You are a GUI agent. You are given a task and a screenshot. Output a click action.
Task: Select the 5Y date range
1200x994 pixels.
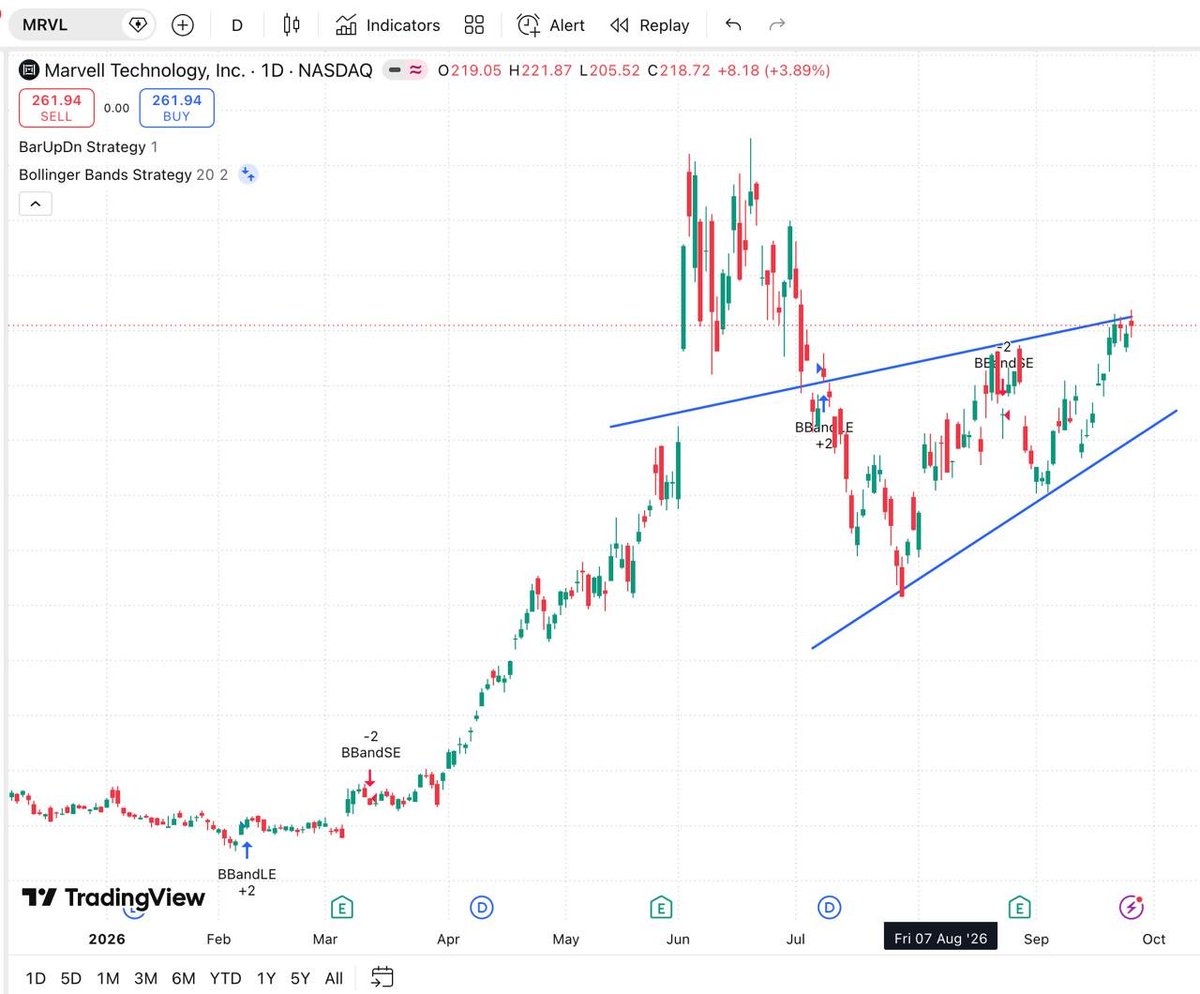tap(300, 977)
